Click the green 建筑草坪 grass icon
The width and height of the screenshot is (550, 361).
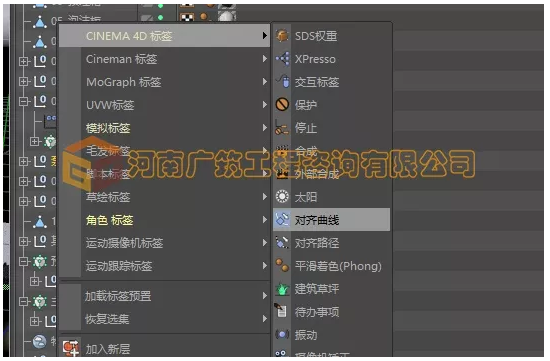click(282, 289)
